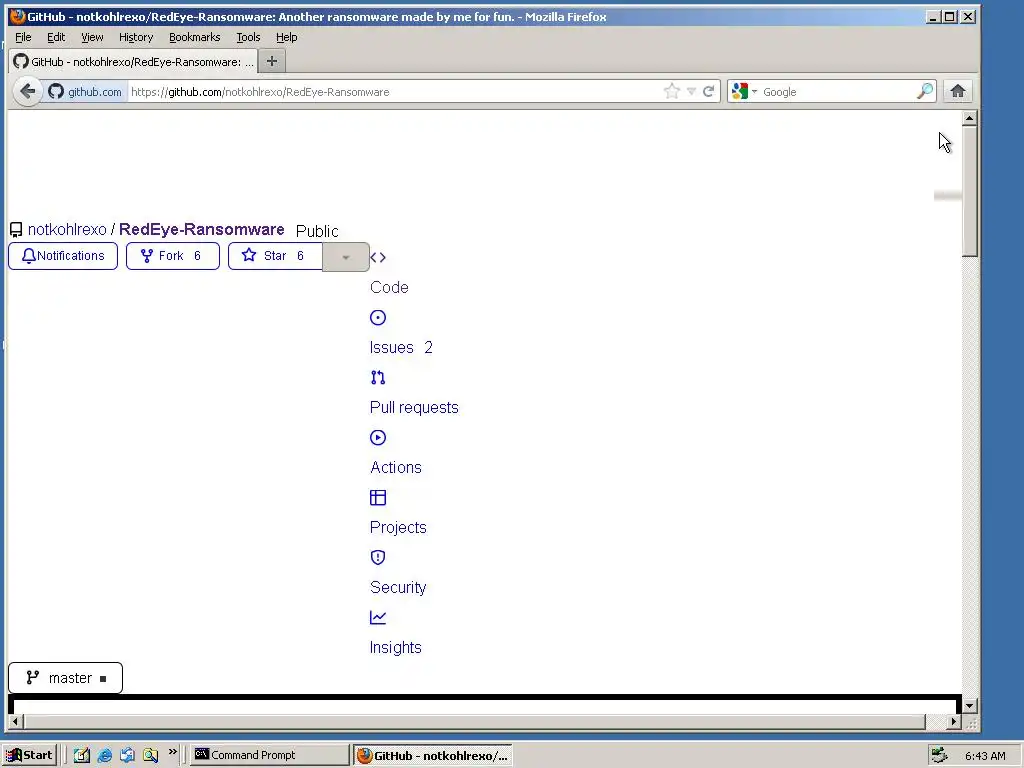The width and height of the screenshot is (1024, 768).
Task: Click the vertical scrollbar up arrow
Action: point(970,119)
